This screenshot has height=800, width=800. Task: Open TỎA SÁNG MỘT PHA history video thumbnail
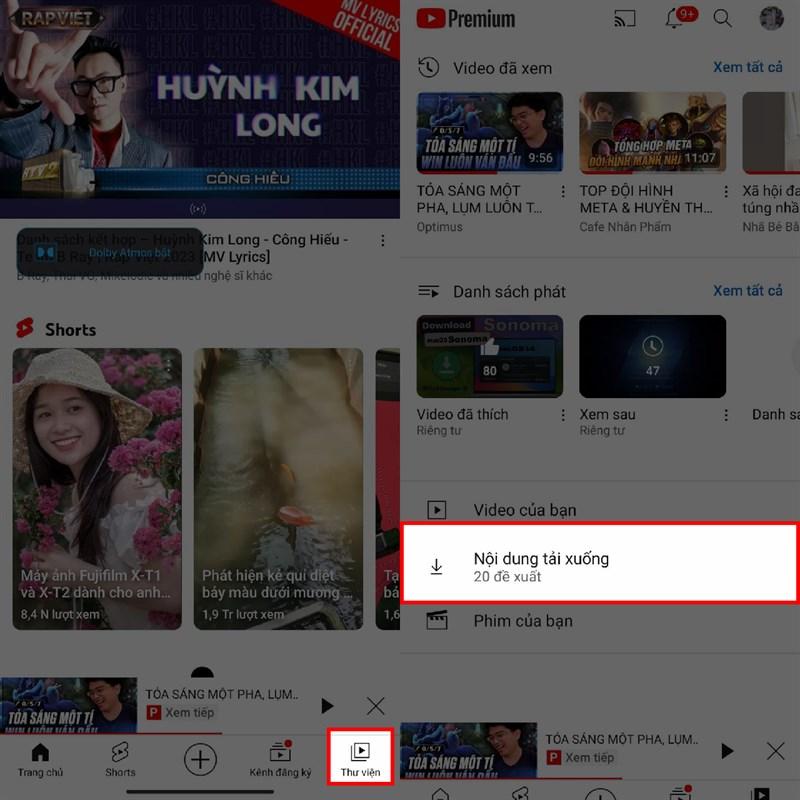(x=490, y=133)
